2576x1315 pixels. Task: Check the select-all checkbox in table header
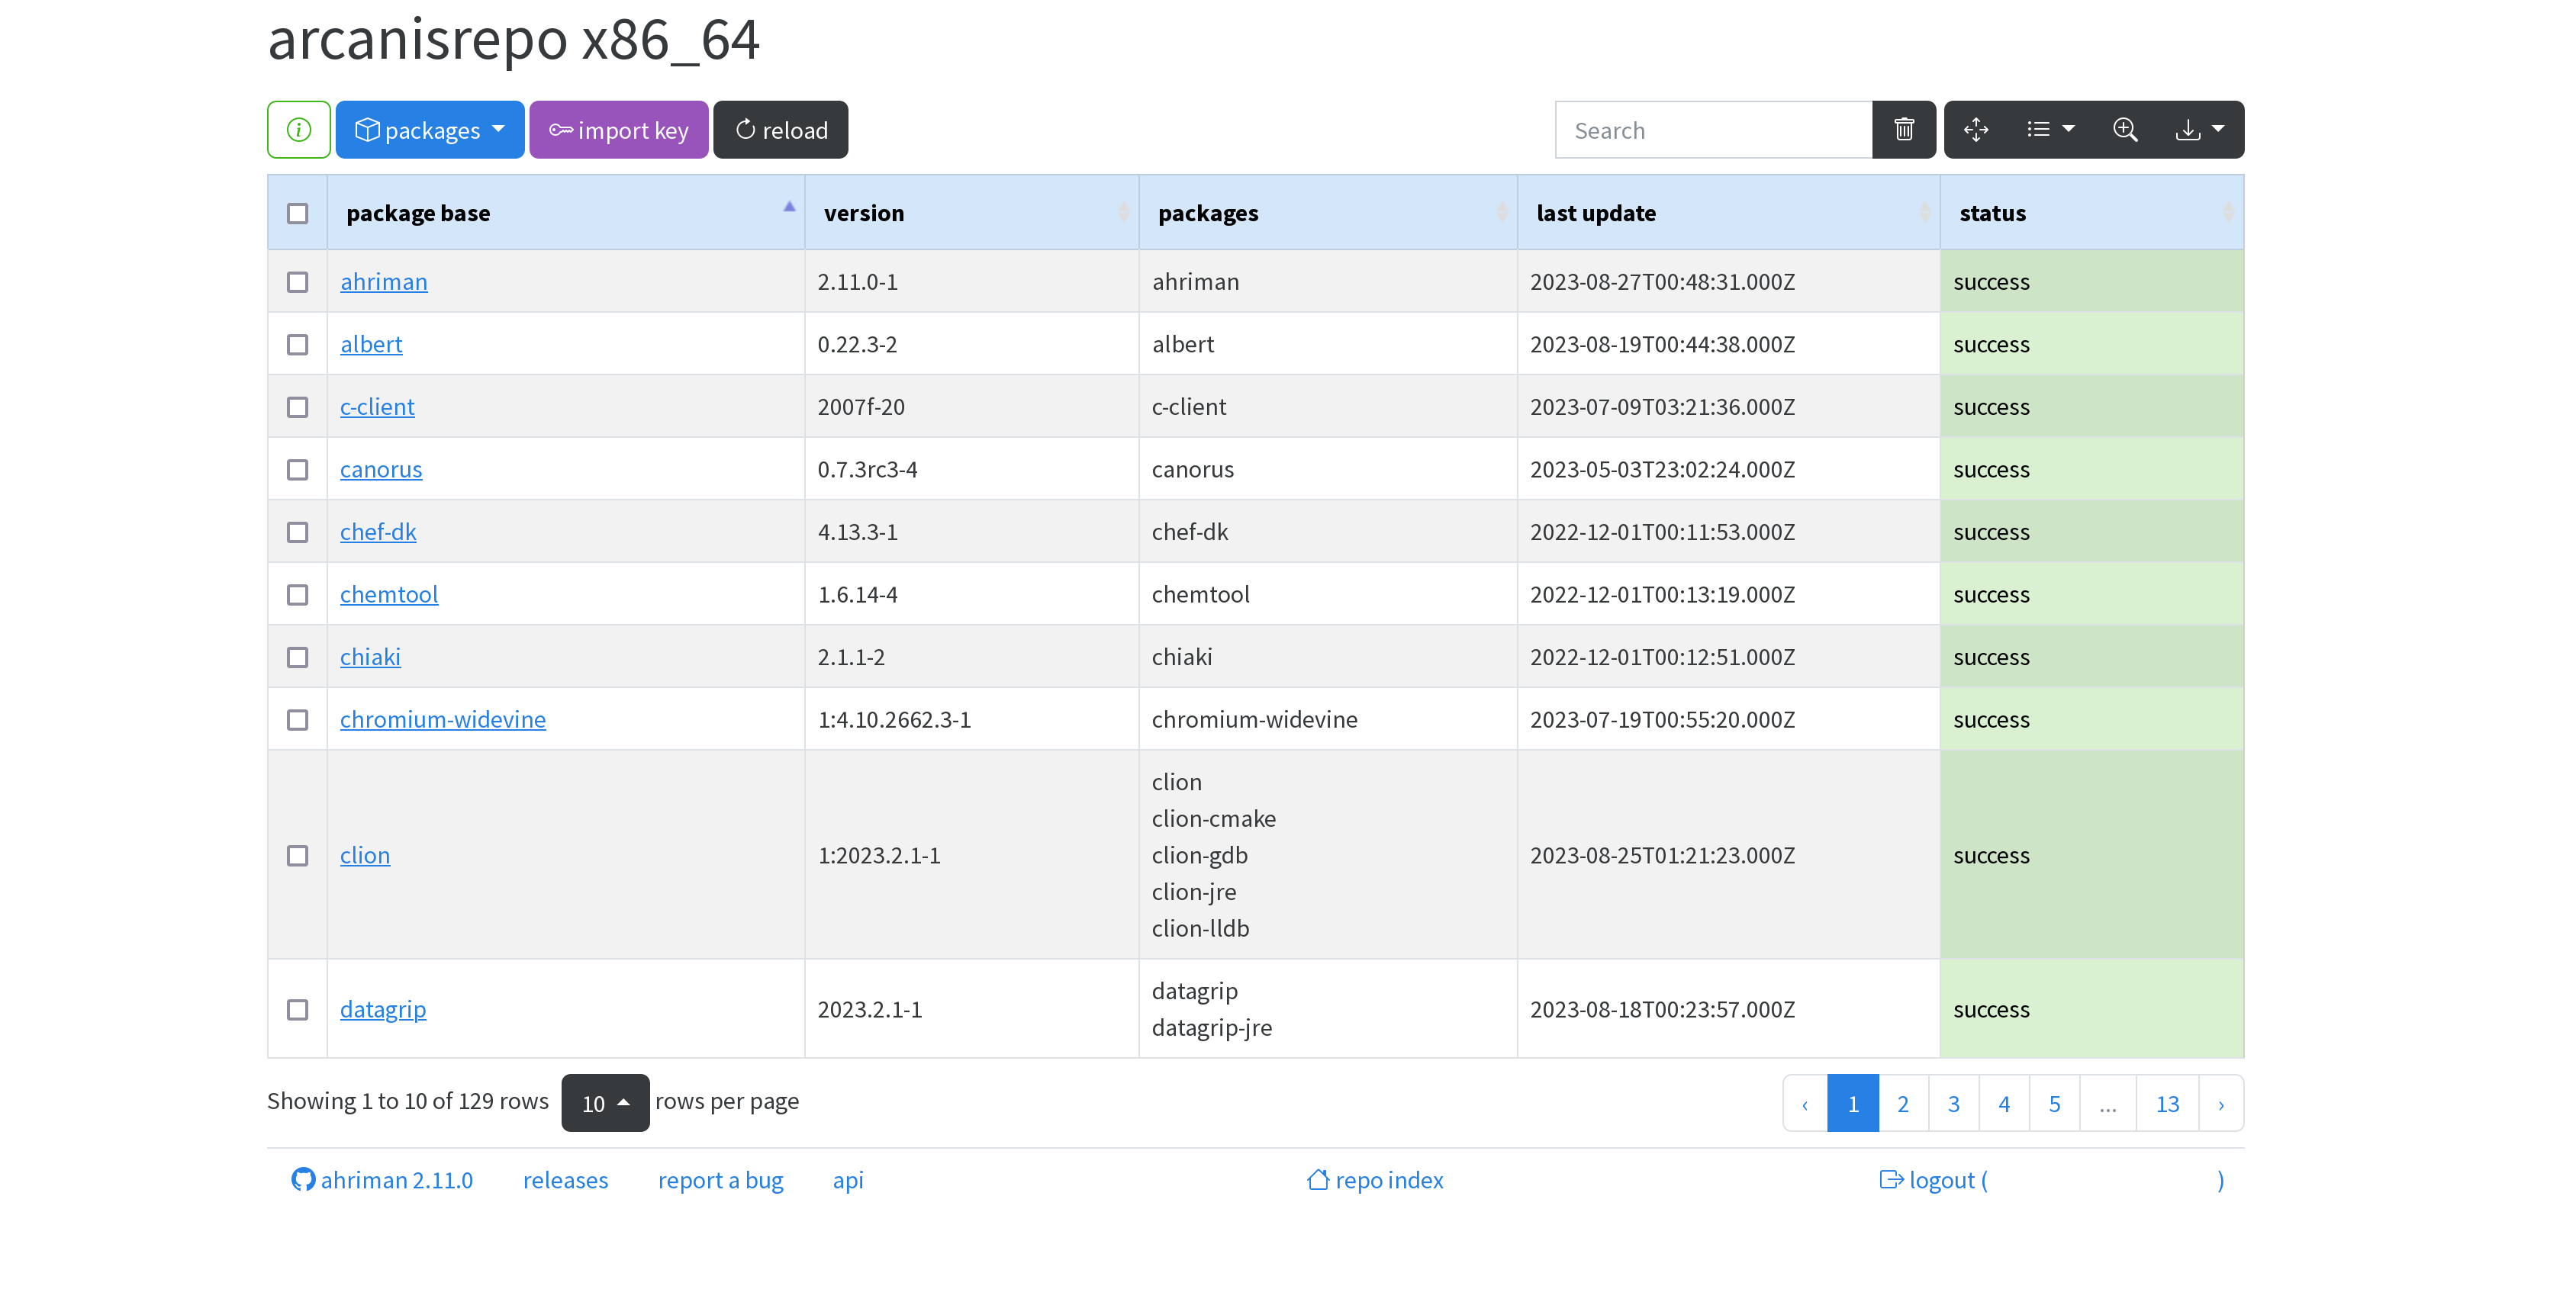tap(297, 212)
